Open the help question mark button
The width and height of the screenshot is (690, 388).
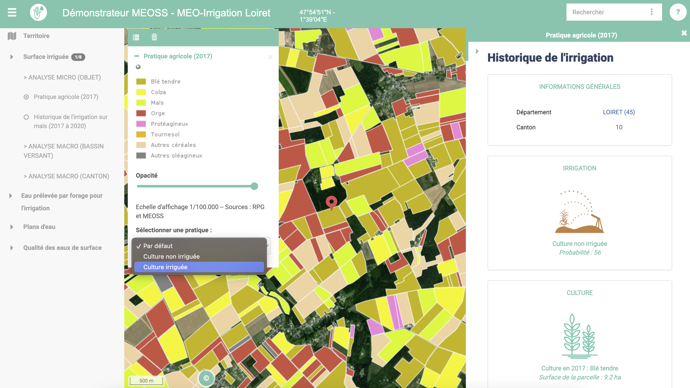coord(678,12)
